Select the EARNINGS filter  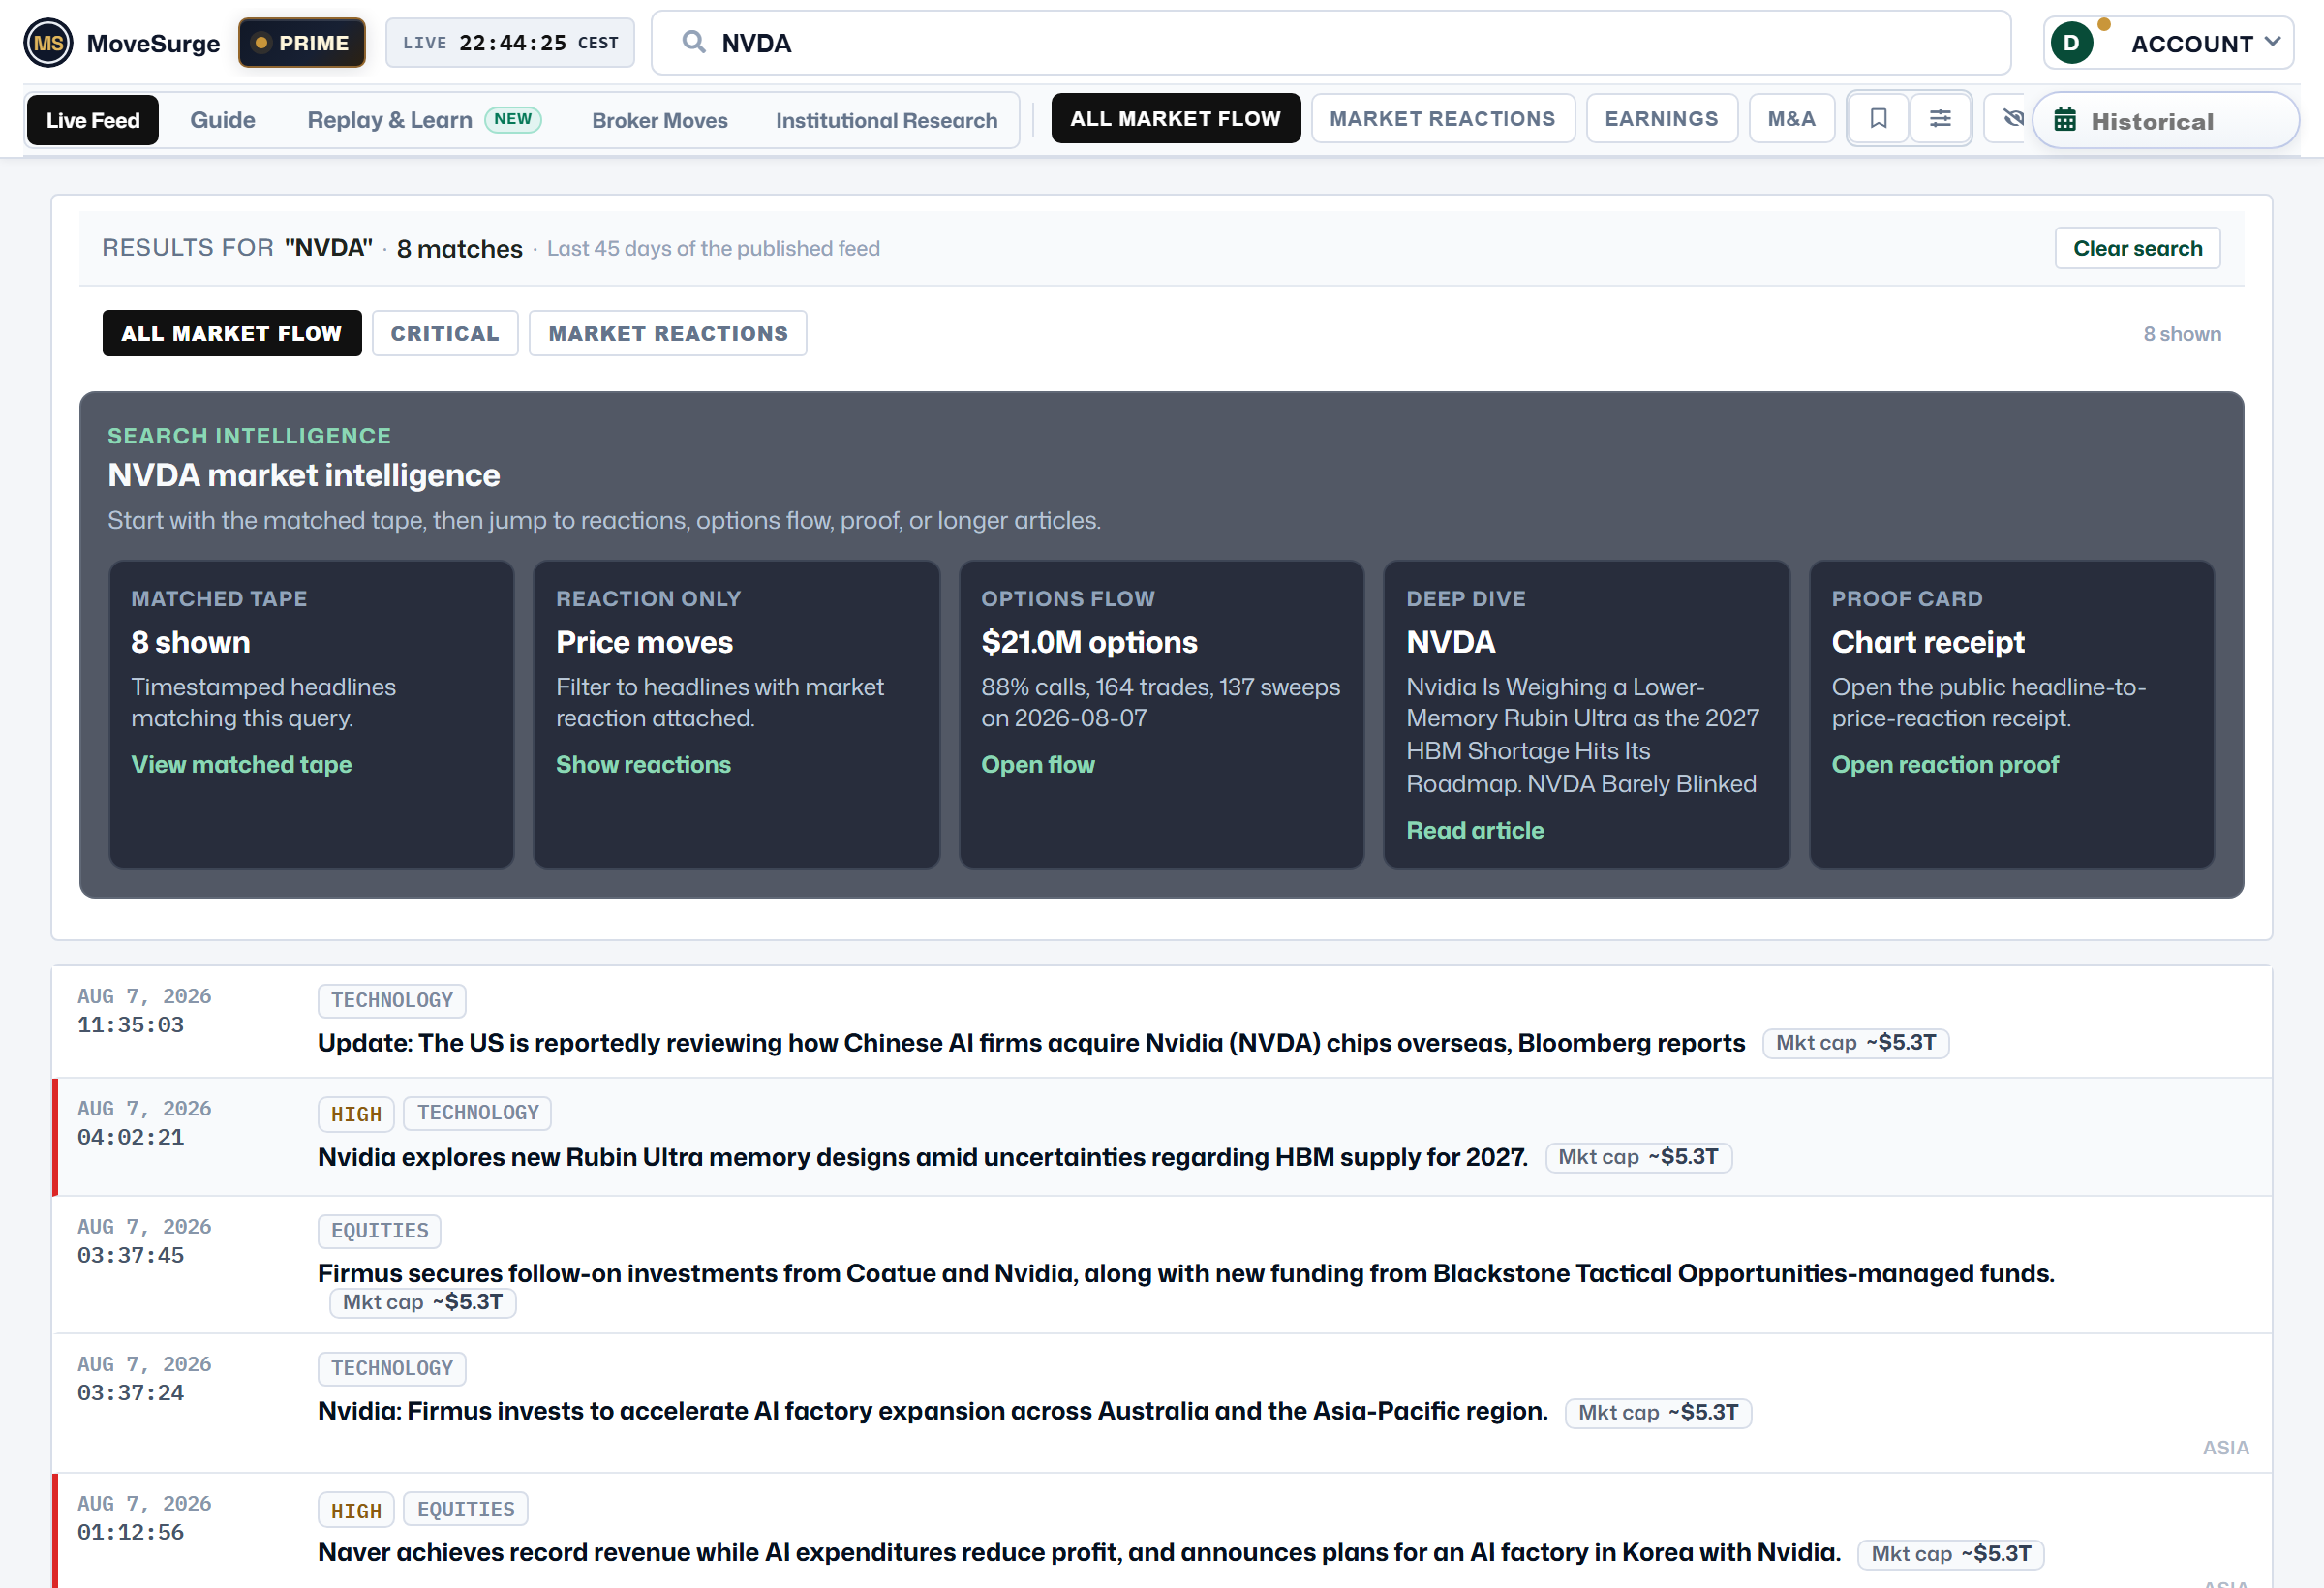pos(1661,119)
